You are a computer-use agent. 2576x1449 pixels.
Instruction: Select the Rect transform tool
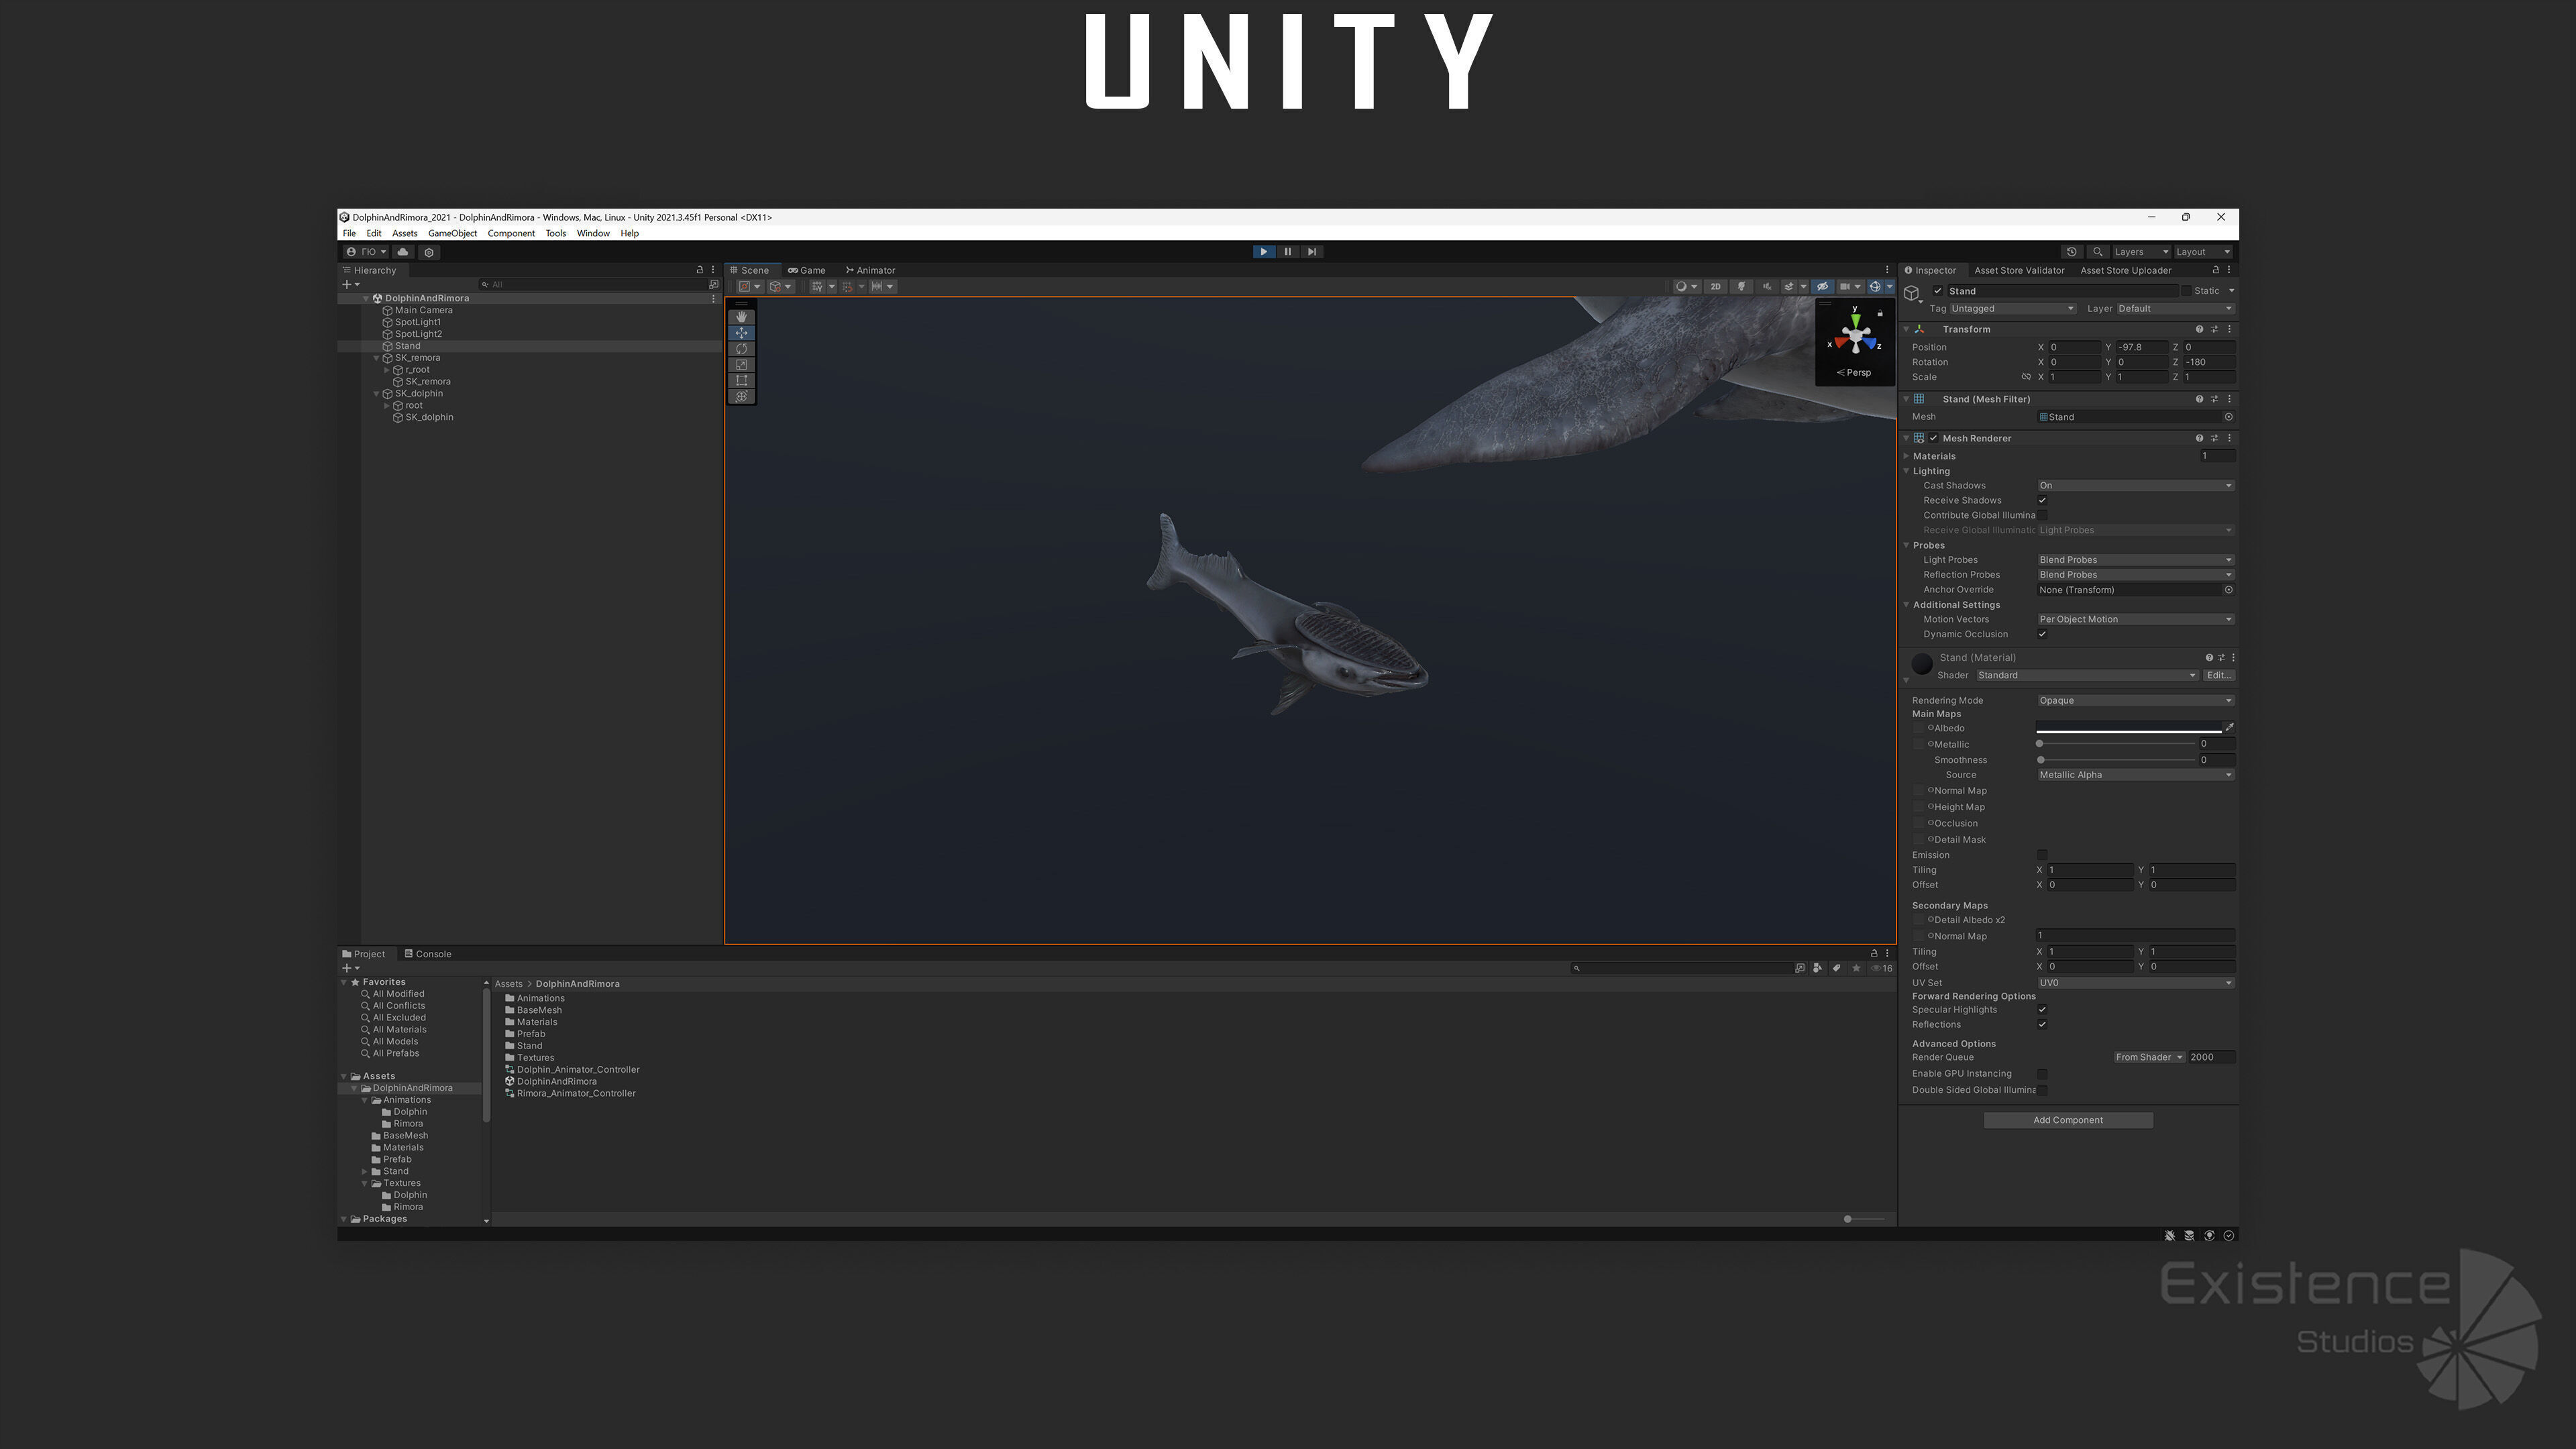741,381
